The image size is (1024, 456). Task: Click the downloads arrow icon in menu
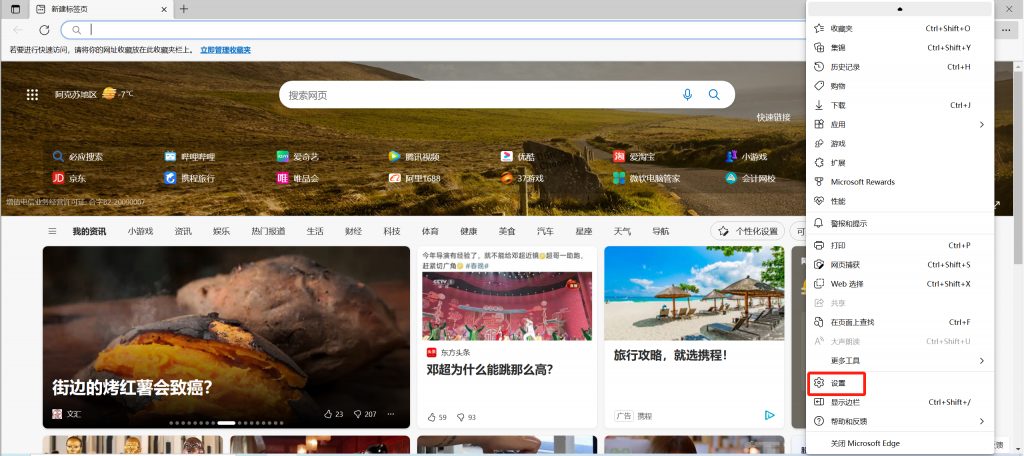[x=819, y=105]
